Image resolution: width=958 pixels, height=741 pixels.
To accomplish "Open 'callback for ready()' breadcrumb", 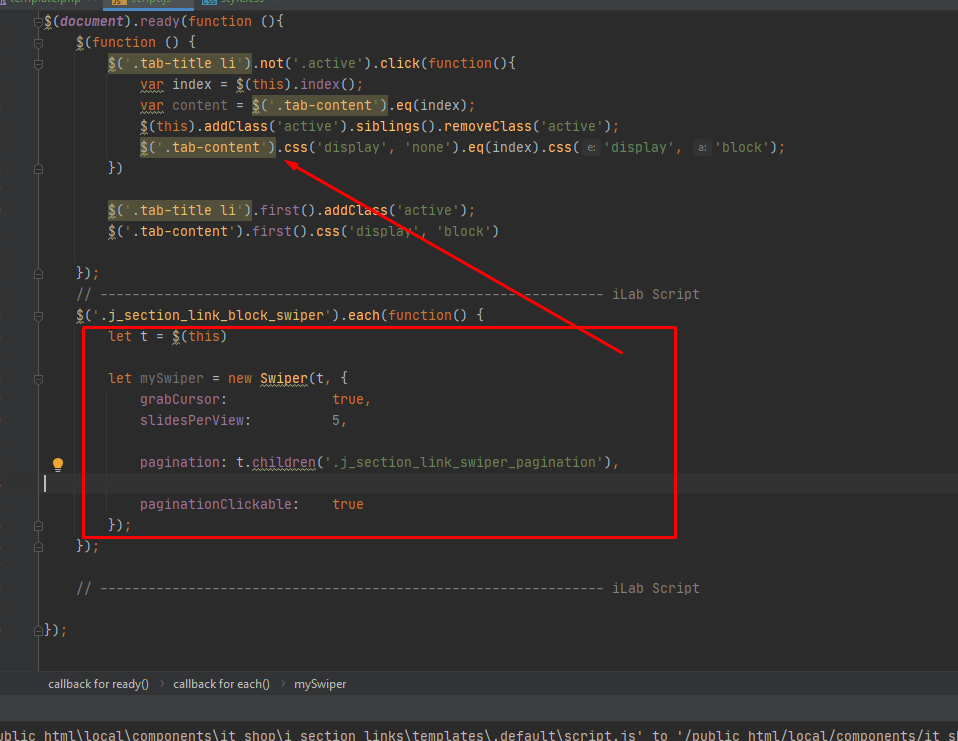I will click(98, 684).
